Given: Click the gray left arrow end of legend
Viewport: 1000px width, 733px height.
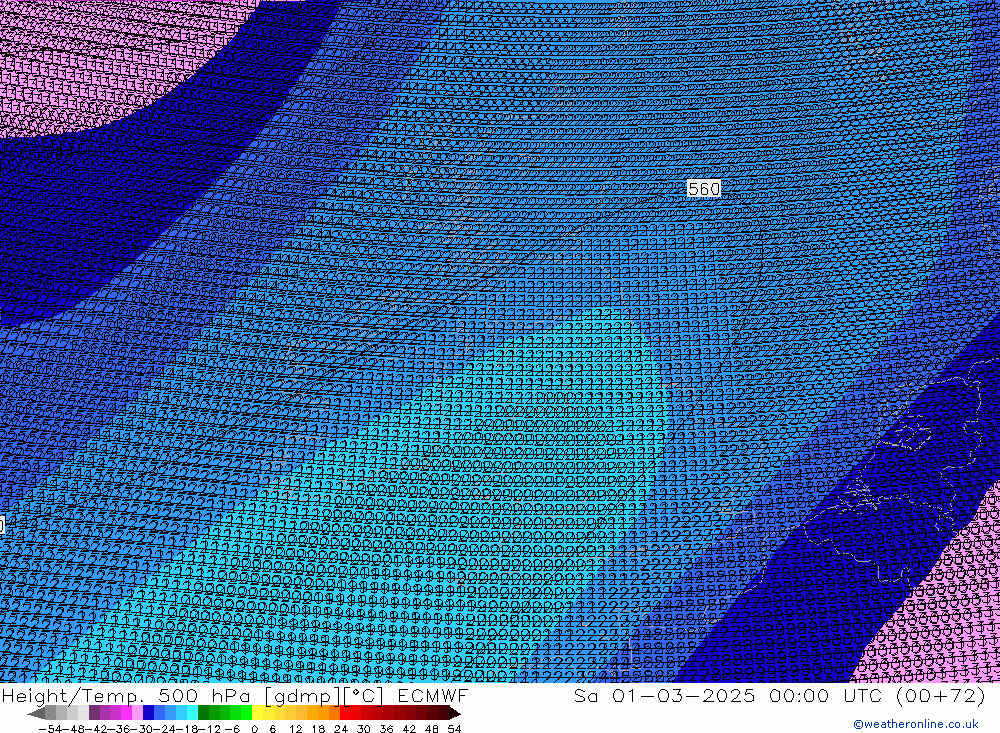Looking at the screenshot, I should click(x=36, y=714).
